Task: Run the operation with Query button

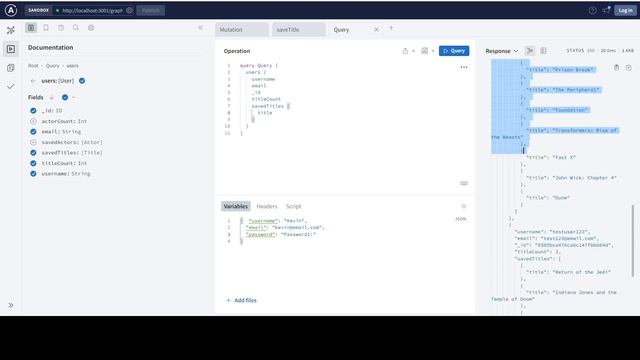Action: [454, 51]
